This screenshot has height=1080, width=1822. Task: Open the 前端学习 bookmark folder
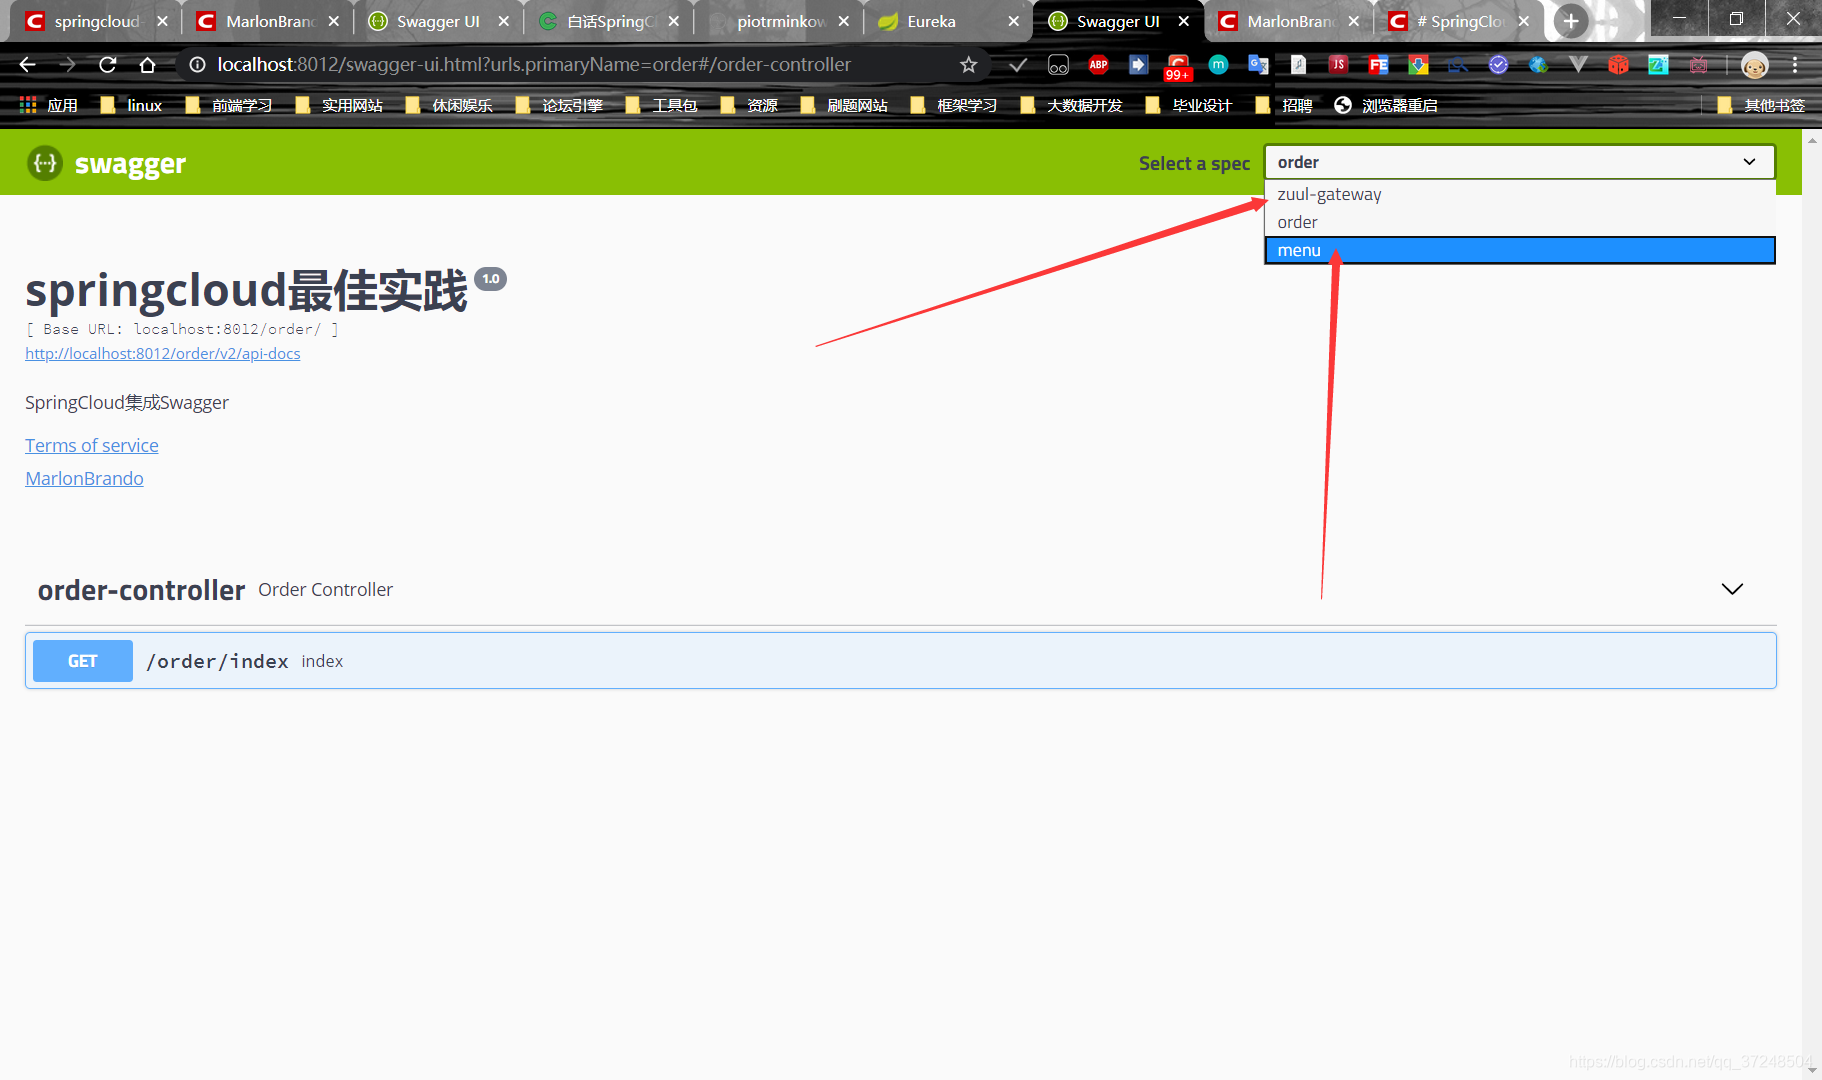coord(229,105)
